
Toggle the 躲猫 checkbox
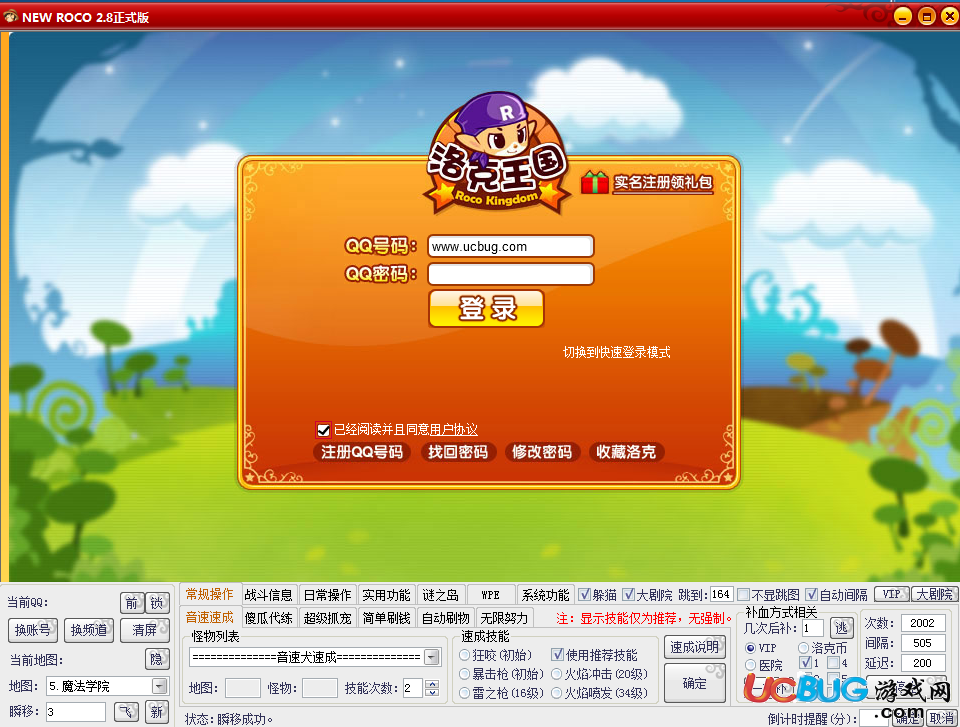[584, 594]
